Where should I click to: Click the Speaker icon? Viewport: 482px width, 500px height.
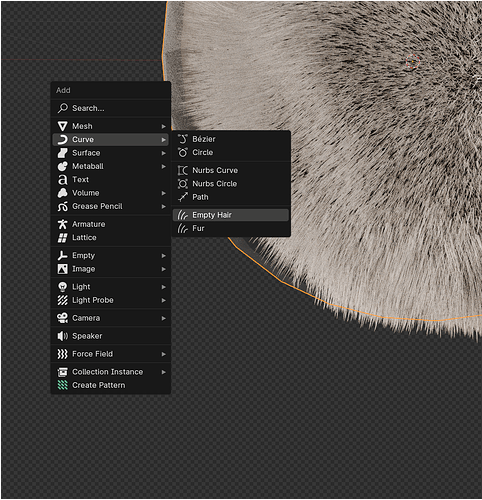pyautogui.click(x=63, y=336)
